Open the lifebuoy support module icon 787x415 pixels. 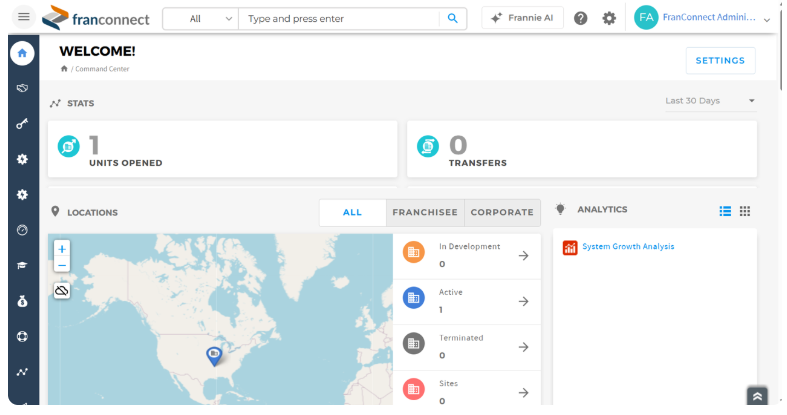(x=22, y=336)
